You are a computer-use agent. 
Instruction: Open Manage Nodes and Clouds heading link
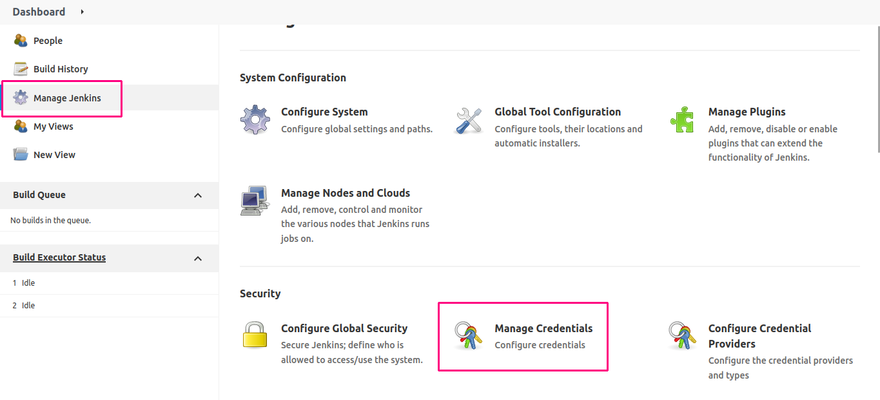tap(346, 193)
